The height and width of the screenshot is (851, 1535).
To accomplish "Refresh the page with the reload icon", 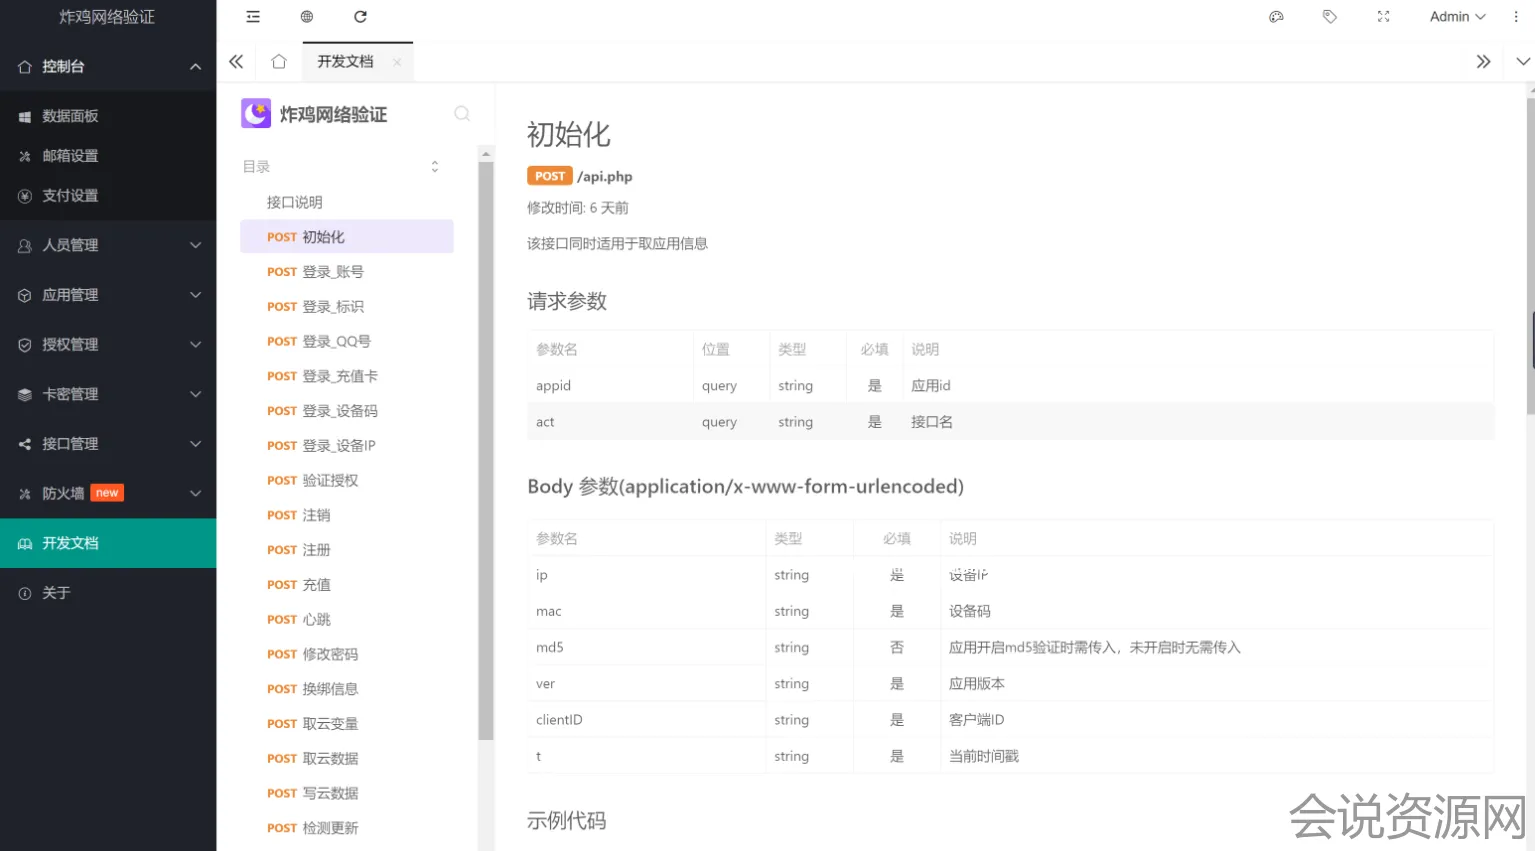I will [x=361, y=17].
